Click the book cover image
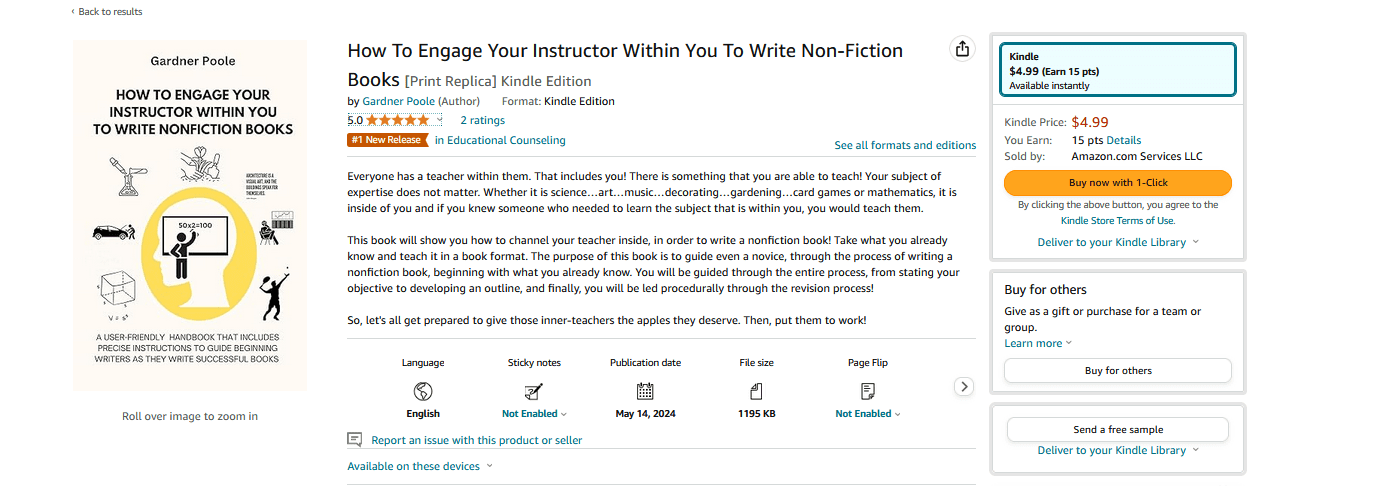 click(x=190, y=215)
